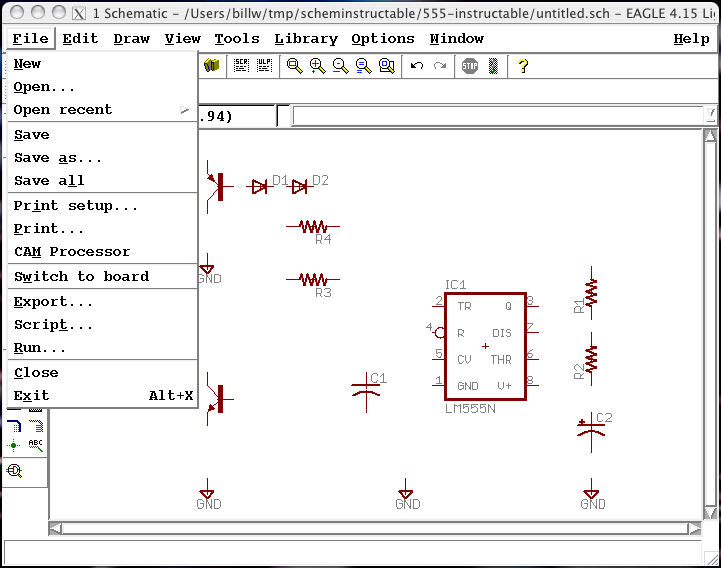Open the Edit menu
721x568 pixels.
point(80,39)
